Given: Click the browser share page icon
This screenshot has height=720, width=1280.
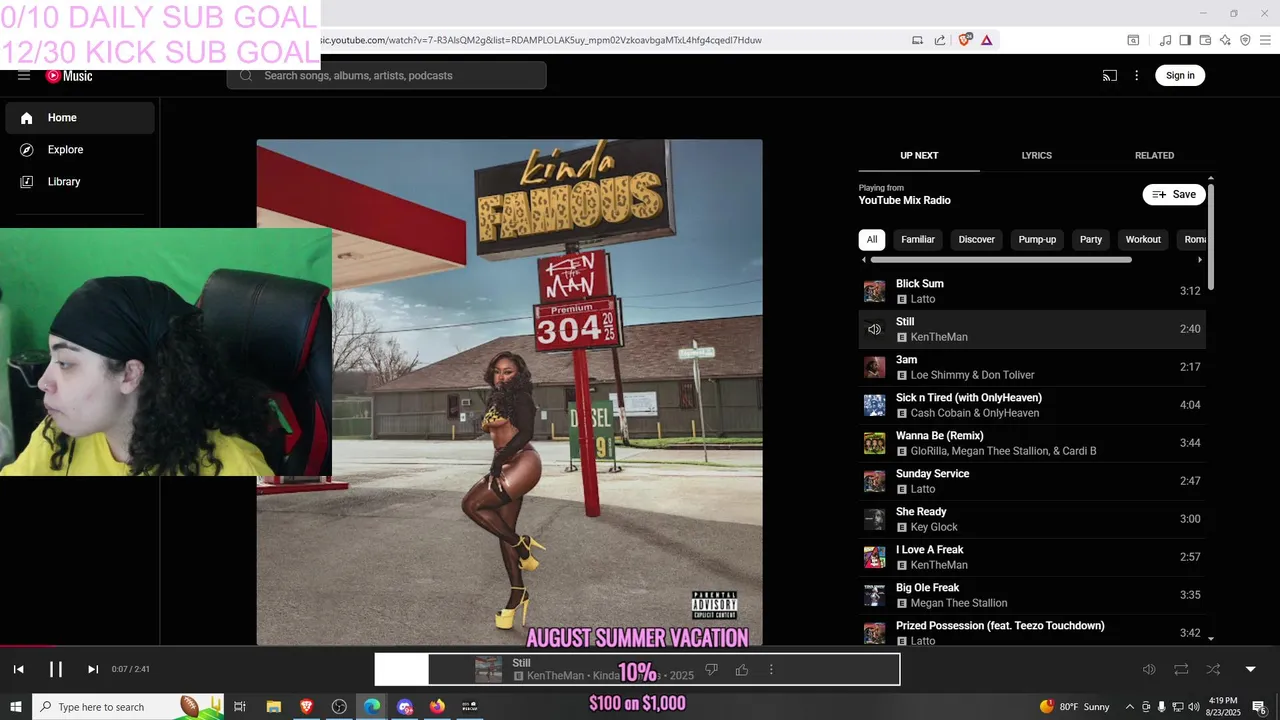Looking at the screenshot, I should coord(940,40).
